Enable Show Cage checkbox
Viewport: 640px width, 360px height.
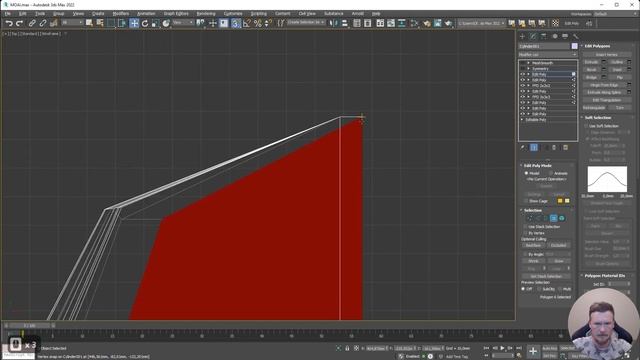tap(526, 201)
